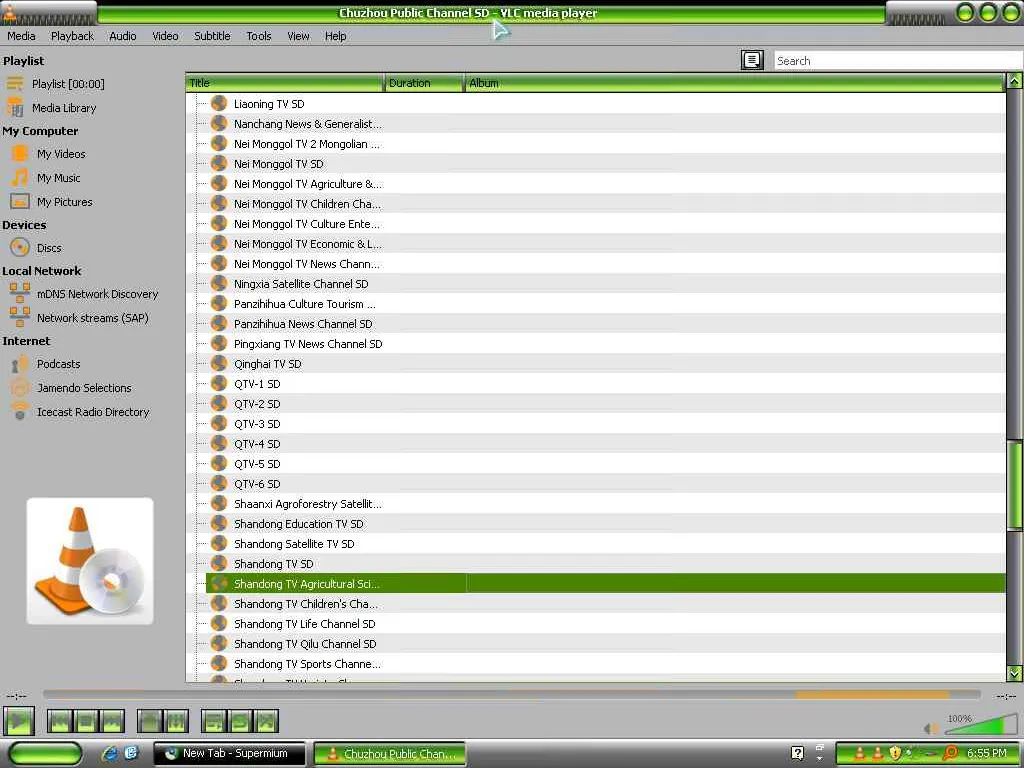Open Podcasts under Internet
1024x768 pixels.
[x=58, y=364]
